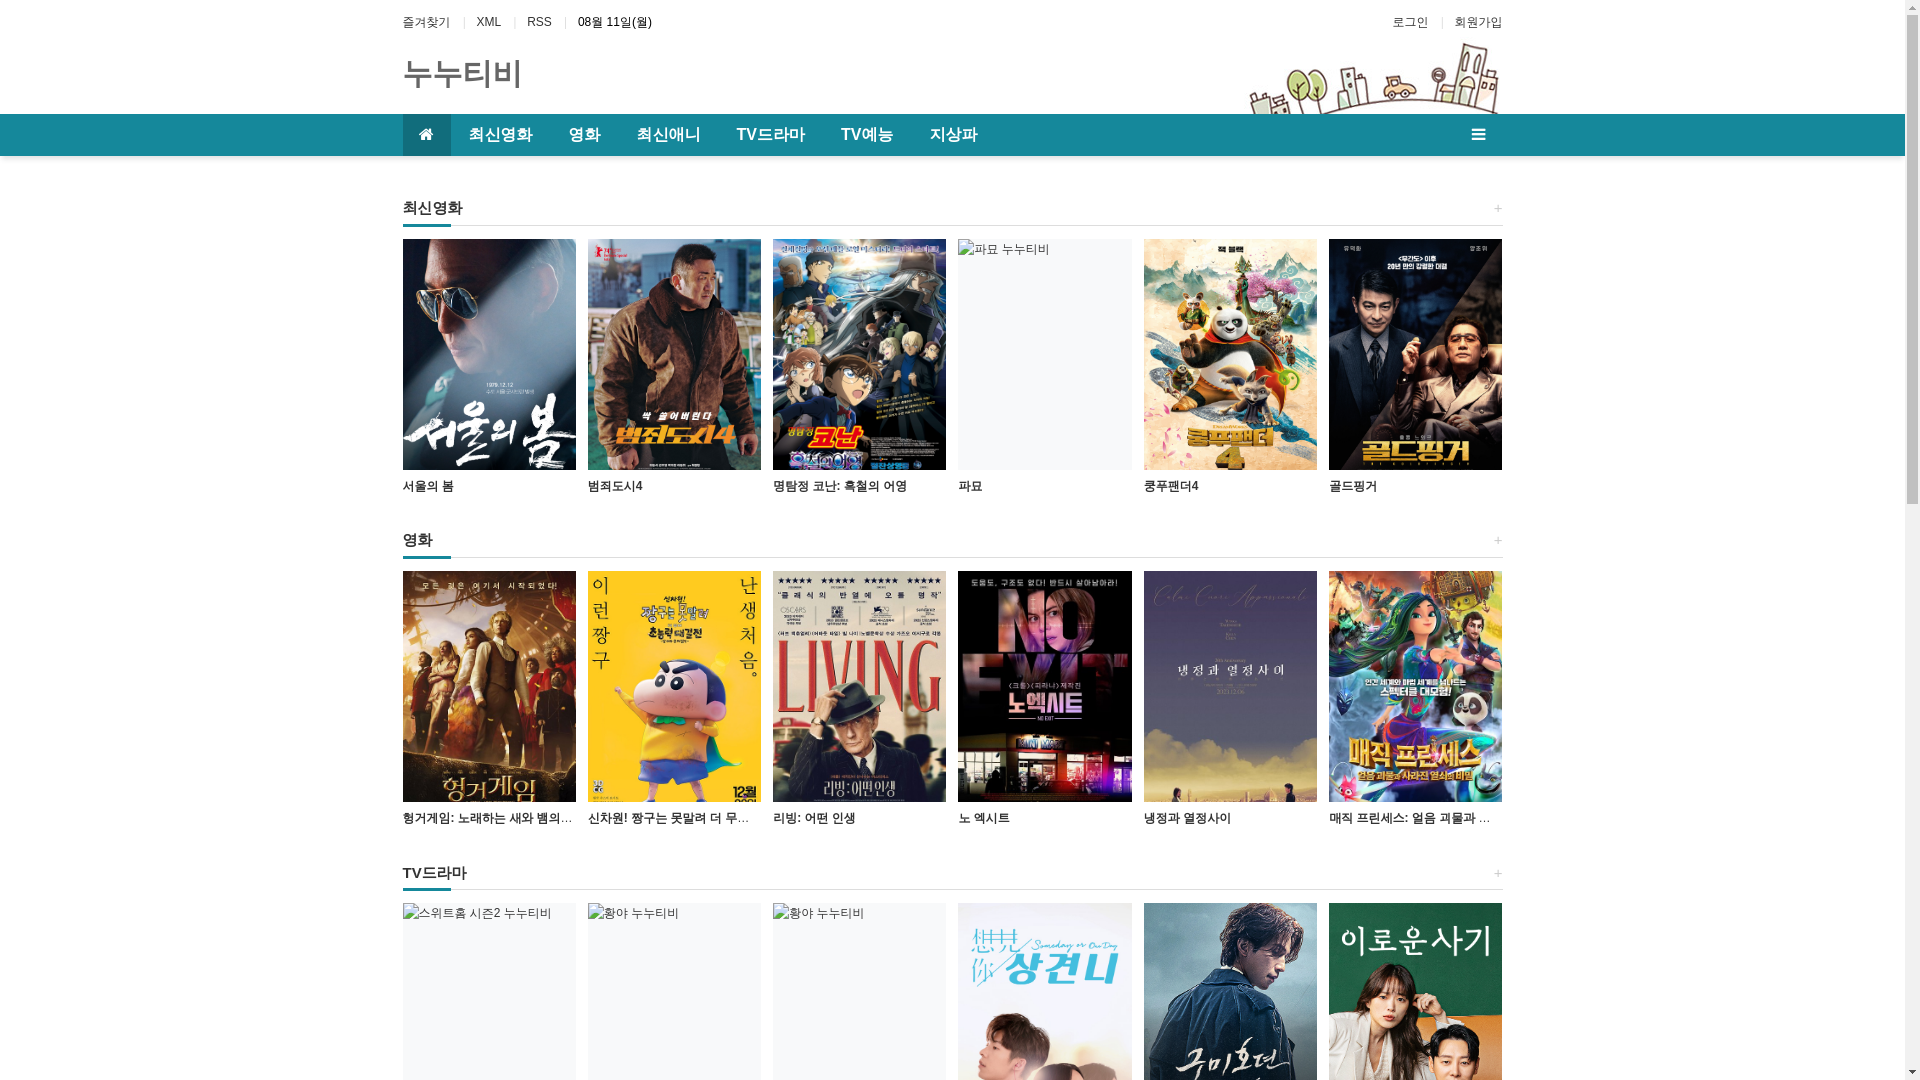Click the 골드핑거 title text
The height and width of the screenshot is (1080, 1920).
1353,486
